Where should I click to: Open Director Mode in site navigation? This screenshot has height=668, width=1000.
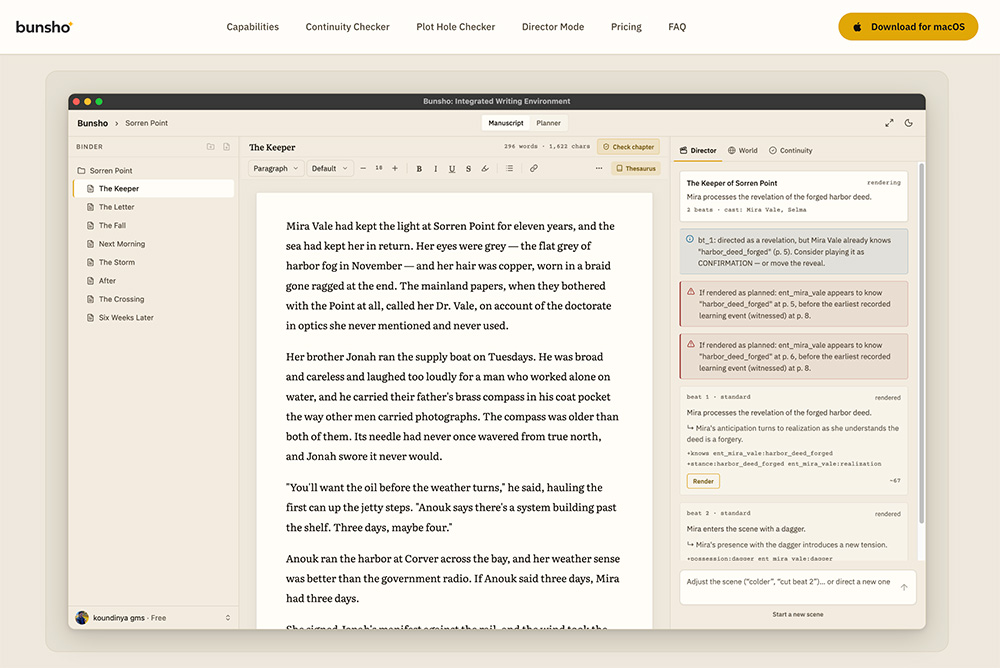(553, 27)
